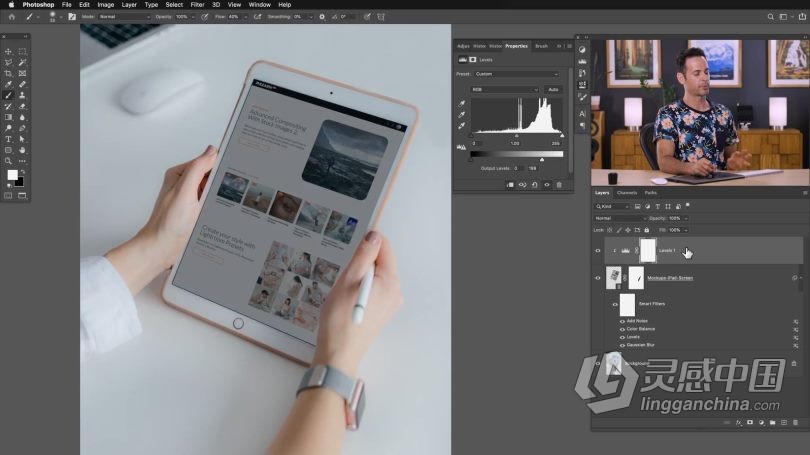Image resolution: width=810 pixels, height=455 pixels.
Task: Click the midtone input level slider
Action: click(x=517, y=136)
